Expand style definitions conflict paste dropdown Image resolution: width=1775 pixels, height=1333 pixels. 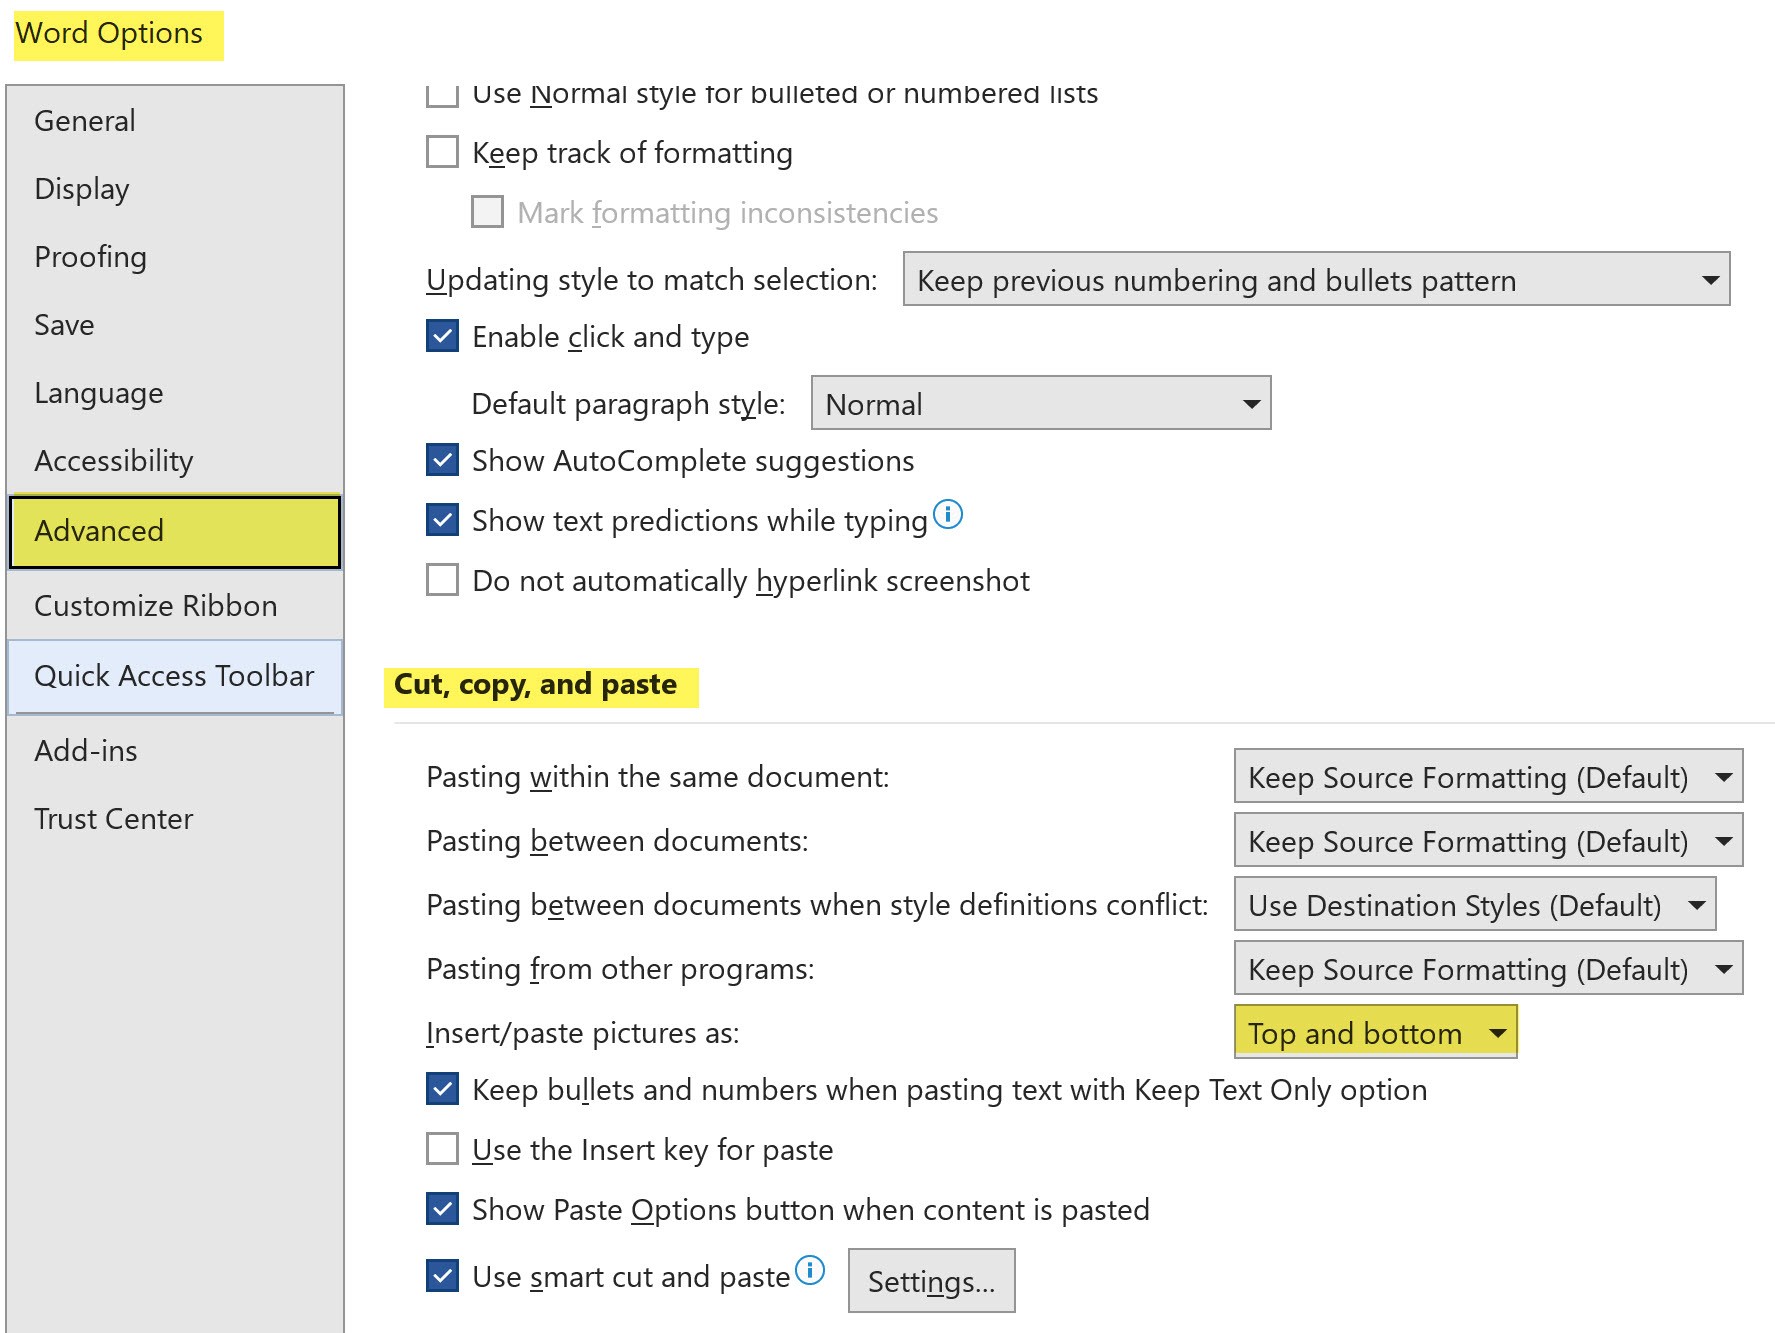click(1475, 904)
